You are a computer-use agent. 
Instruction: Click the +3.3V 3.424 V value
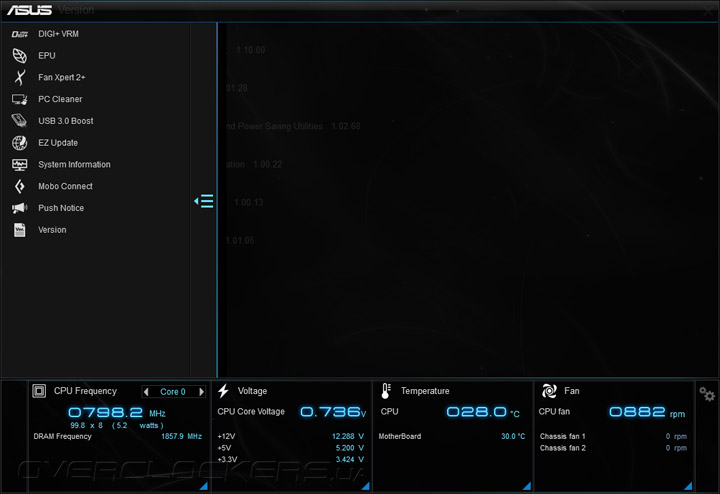tap(349, 459)
